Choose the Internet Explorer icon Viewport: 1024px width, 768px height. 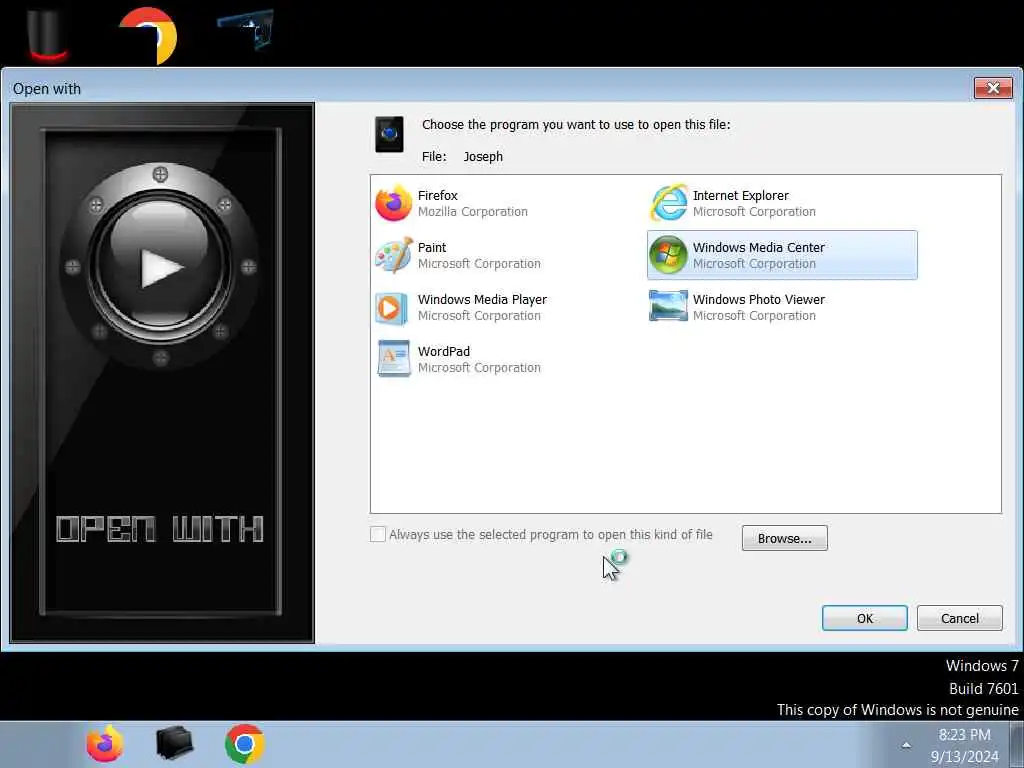669,203
